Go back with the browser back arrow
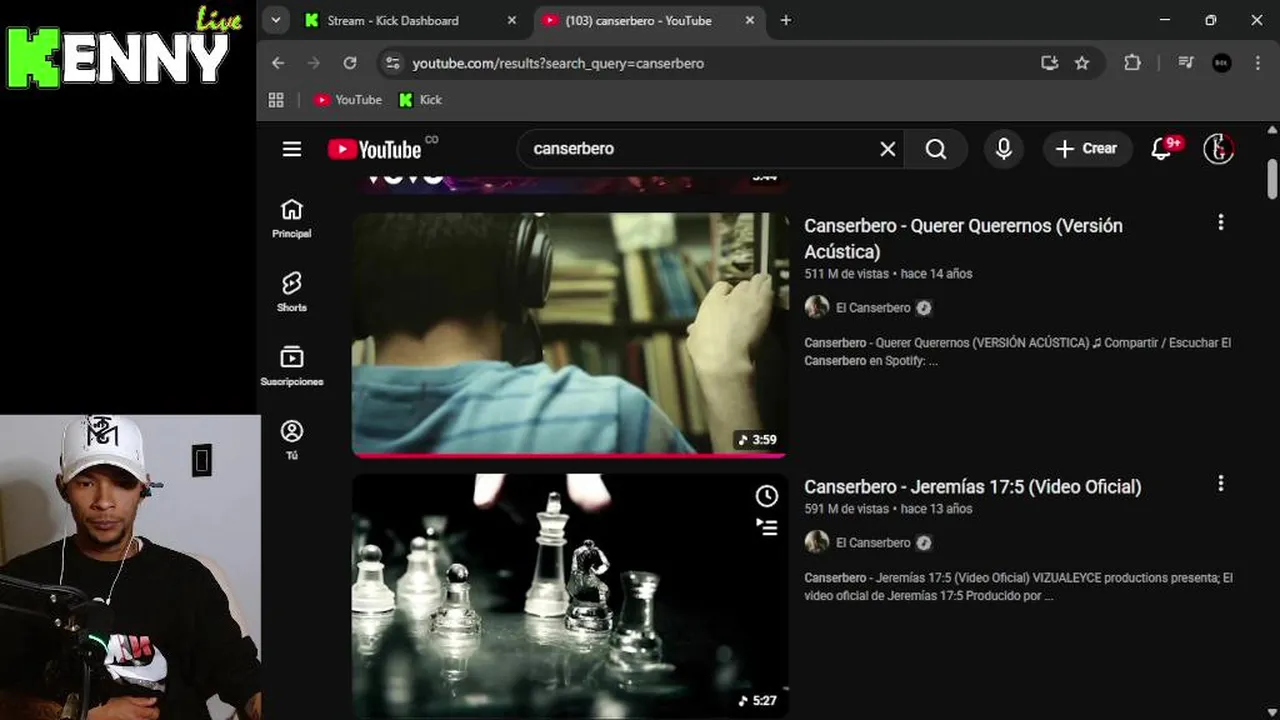Viewport: 1280px width, 720px height. (278, 63)
